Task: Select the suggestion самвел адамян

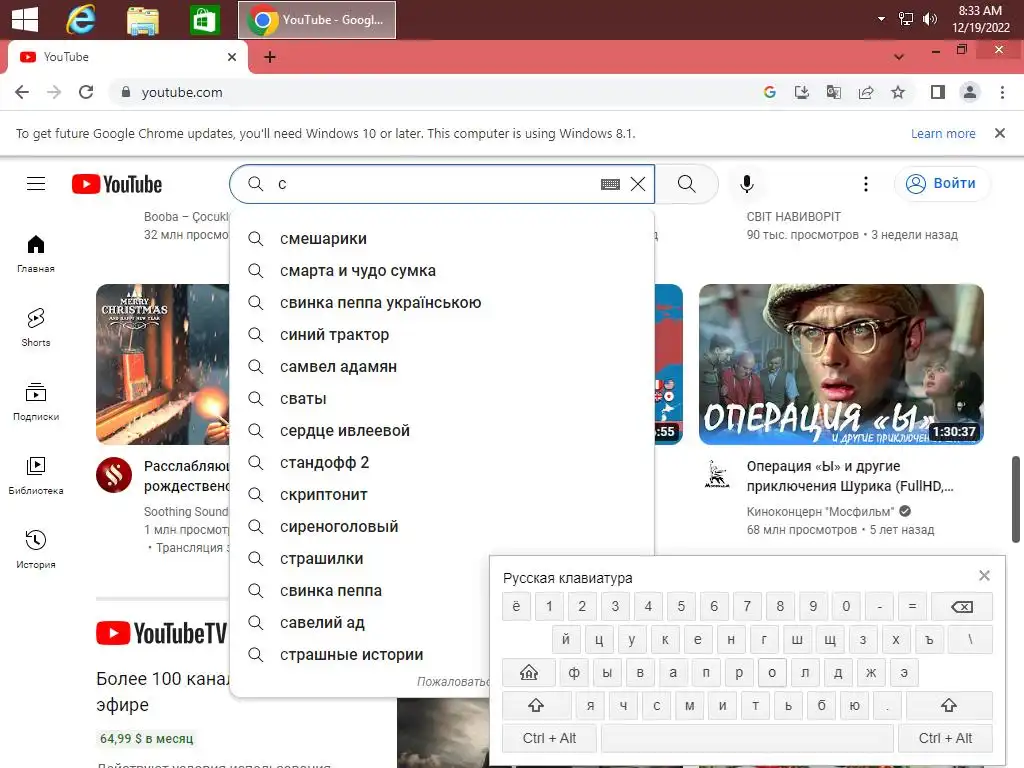Action: 442,367
